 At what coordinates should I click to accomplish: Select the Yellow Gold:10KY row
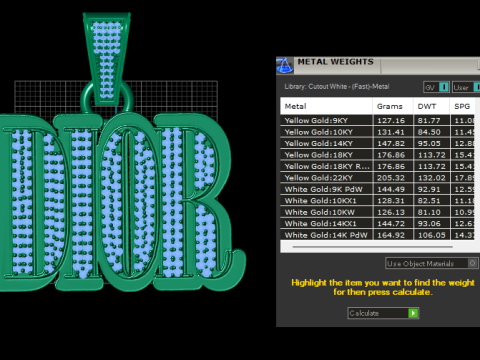(x=378, y=132)
